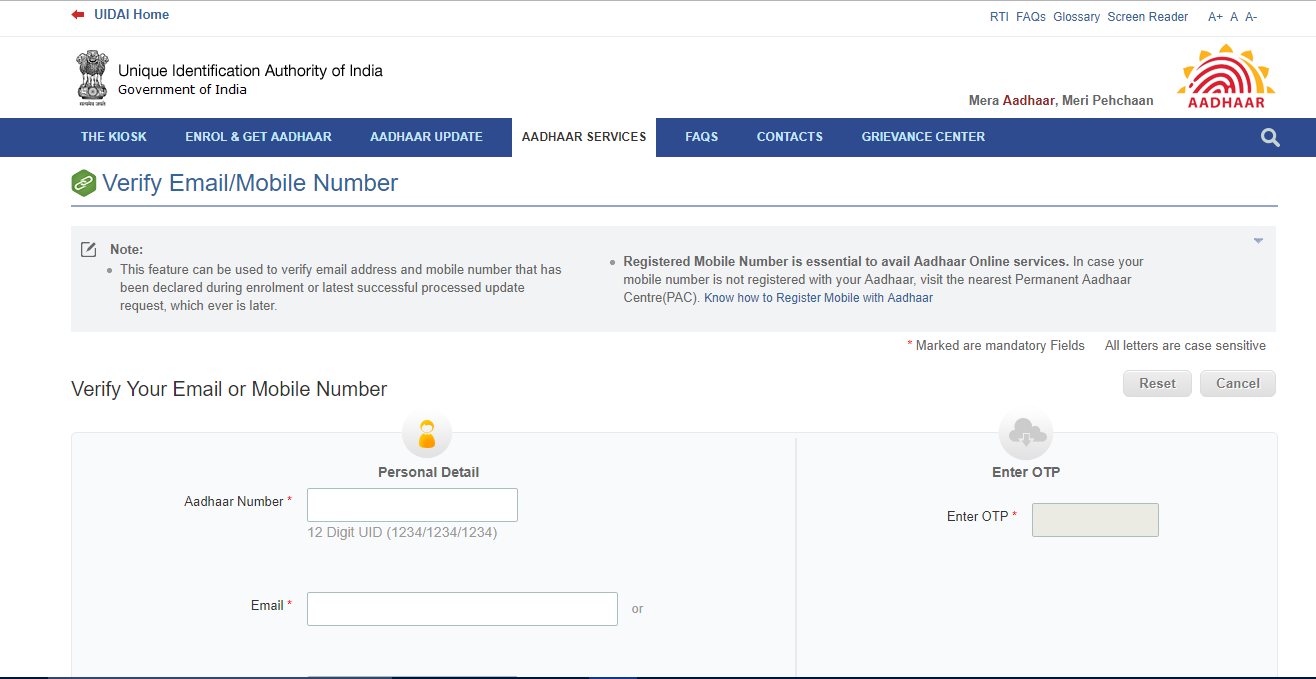Viewport: 1316px width, 679px height.
Task: Open THE KIOSK tab
Action: click(x=114, y=137)
